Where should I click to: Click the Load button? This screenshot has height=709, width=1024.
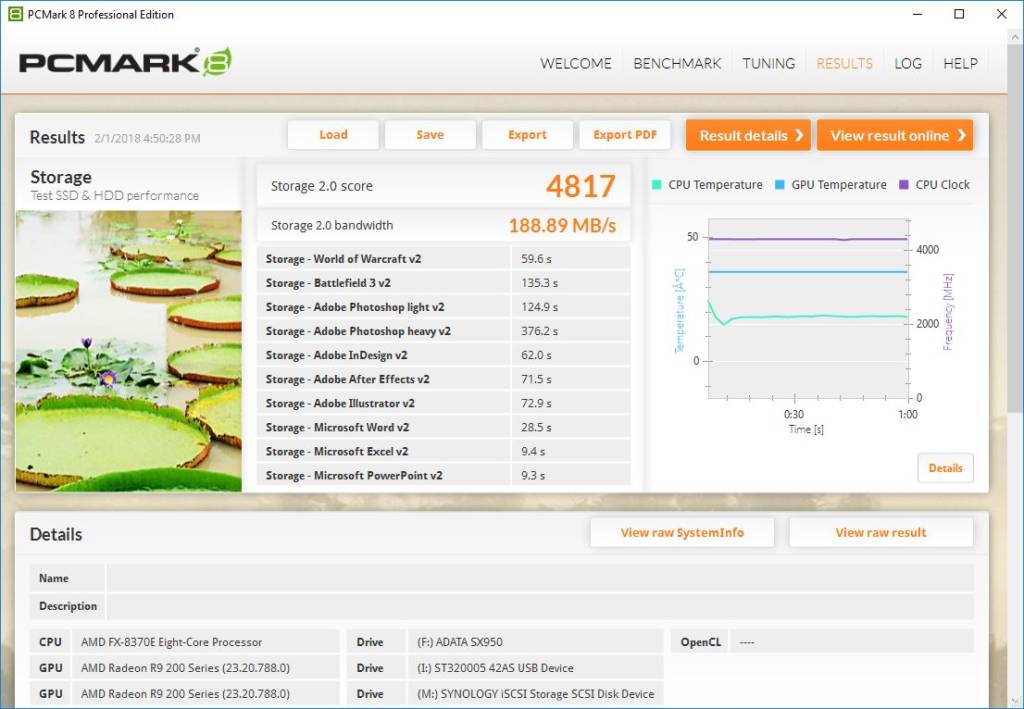333,134
